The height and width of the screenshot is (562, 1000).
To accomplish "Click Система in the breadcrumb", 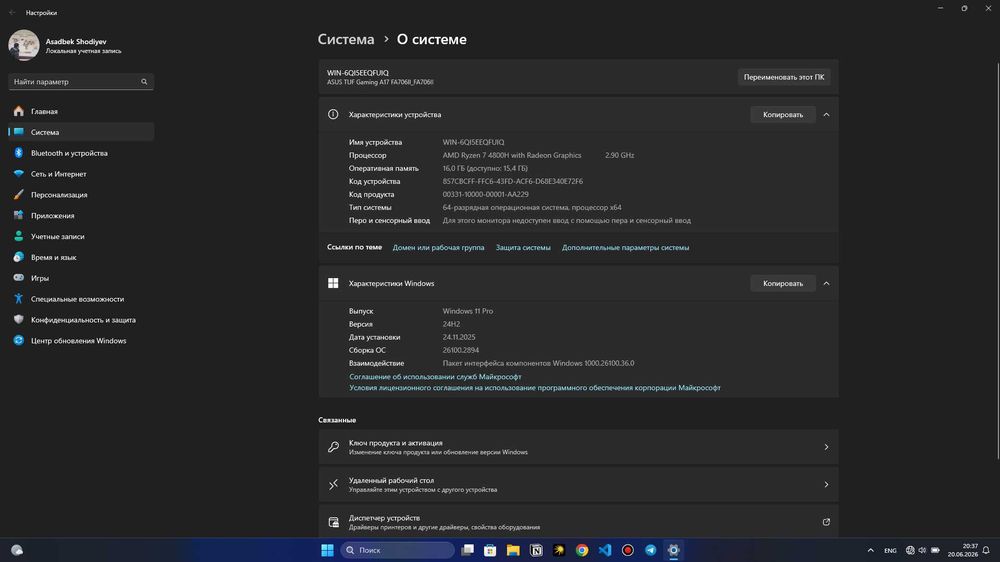I will pos(346,39).
